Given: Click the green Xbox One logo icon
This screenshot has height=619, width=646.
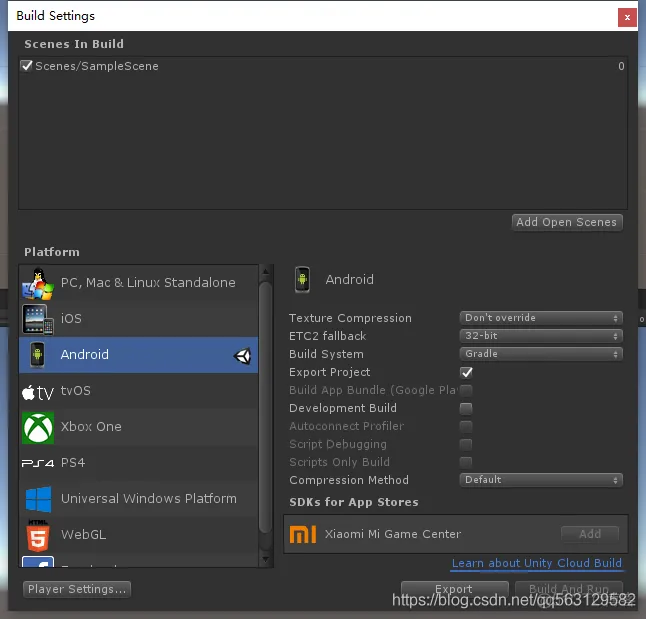Looking at the screenshot, I should click(37, 428).
